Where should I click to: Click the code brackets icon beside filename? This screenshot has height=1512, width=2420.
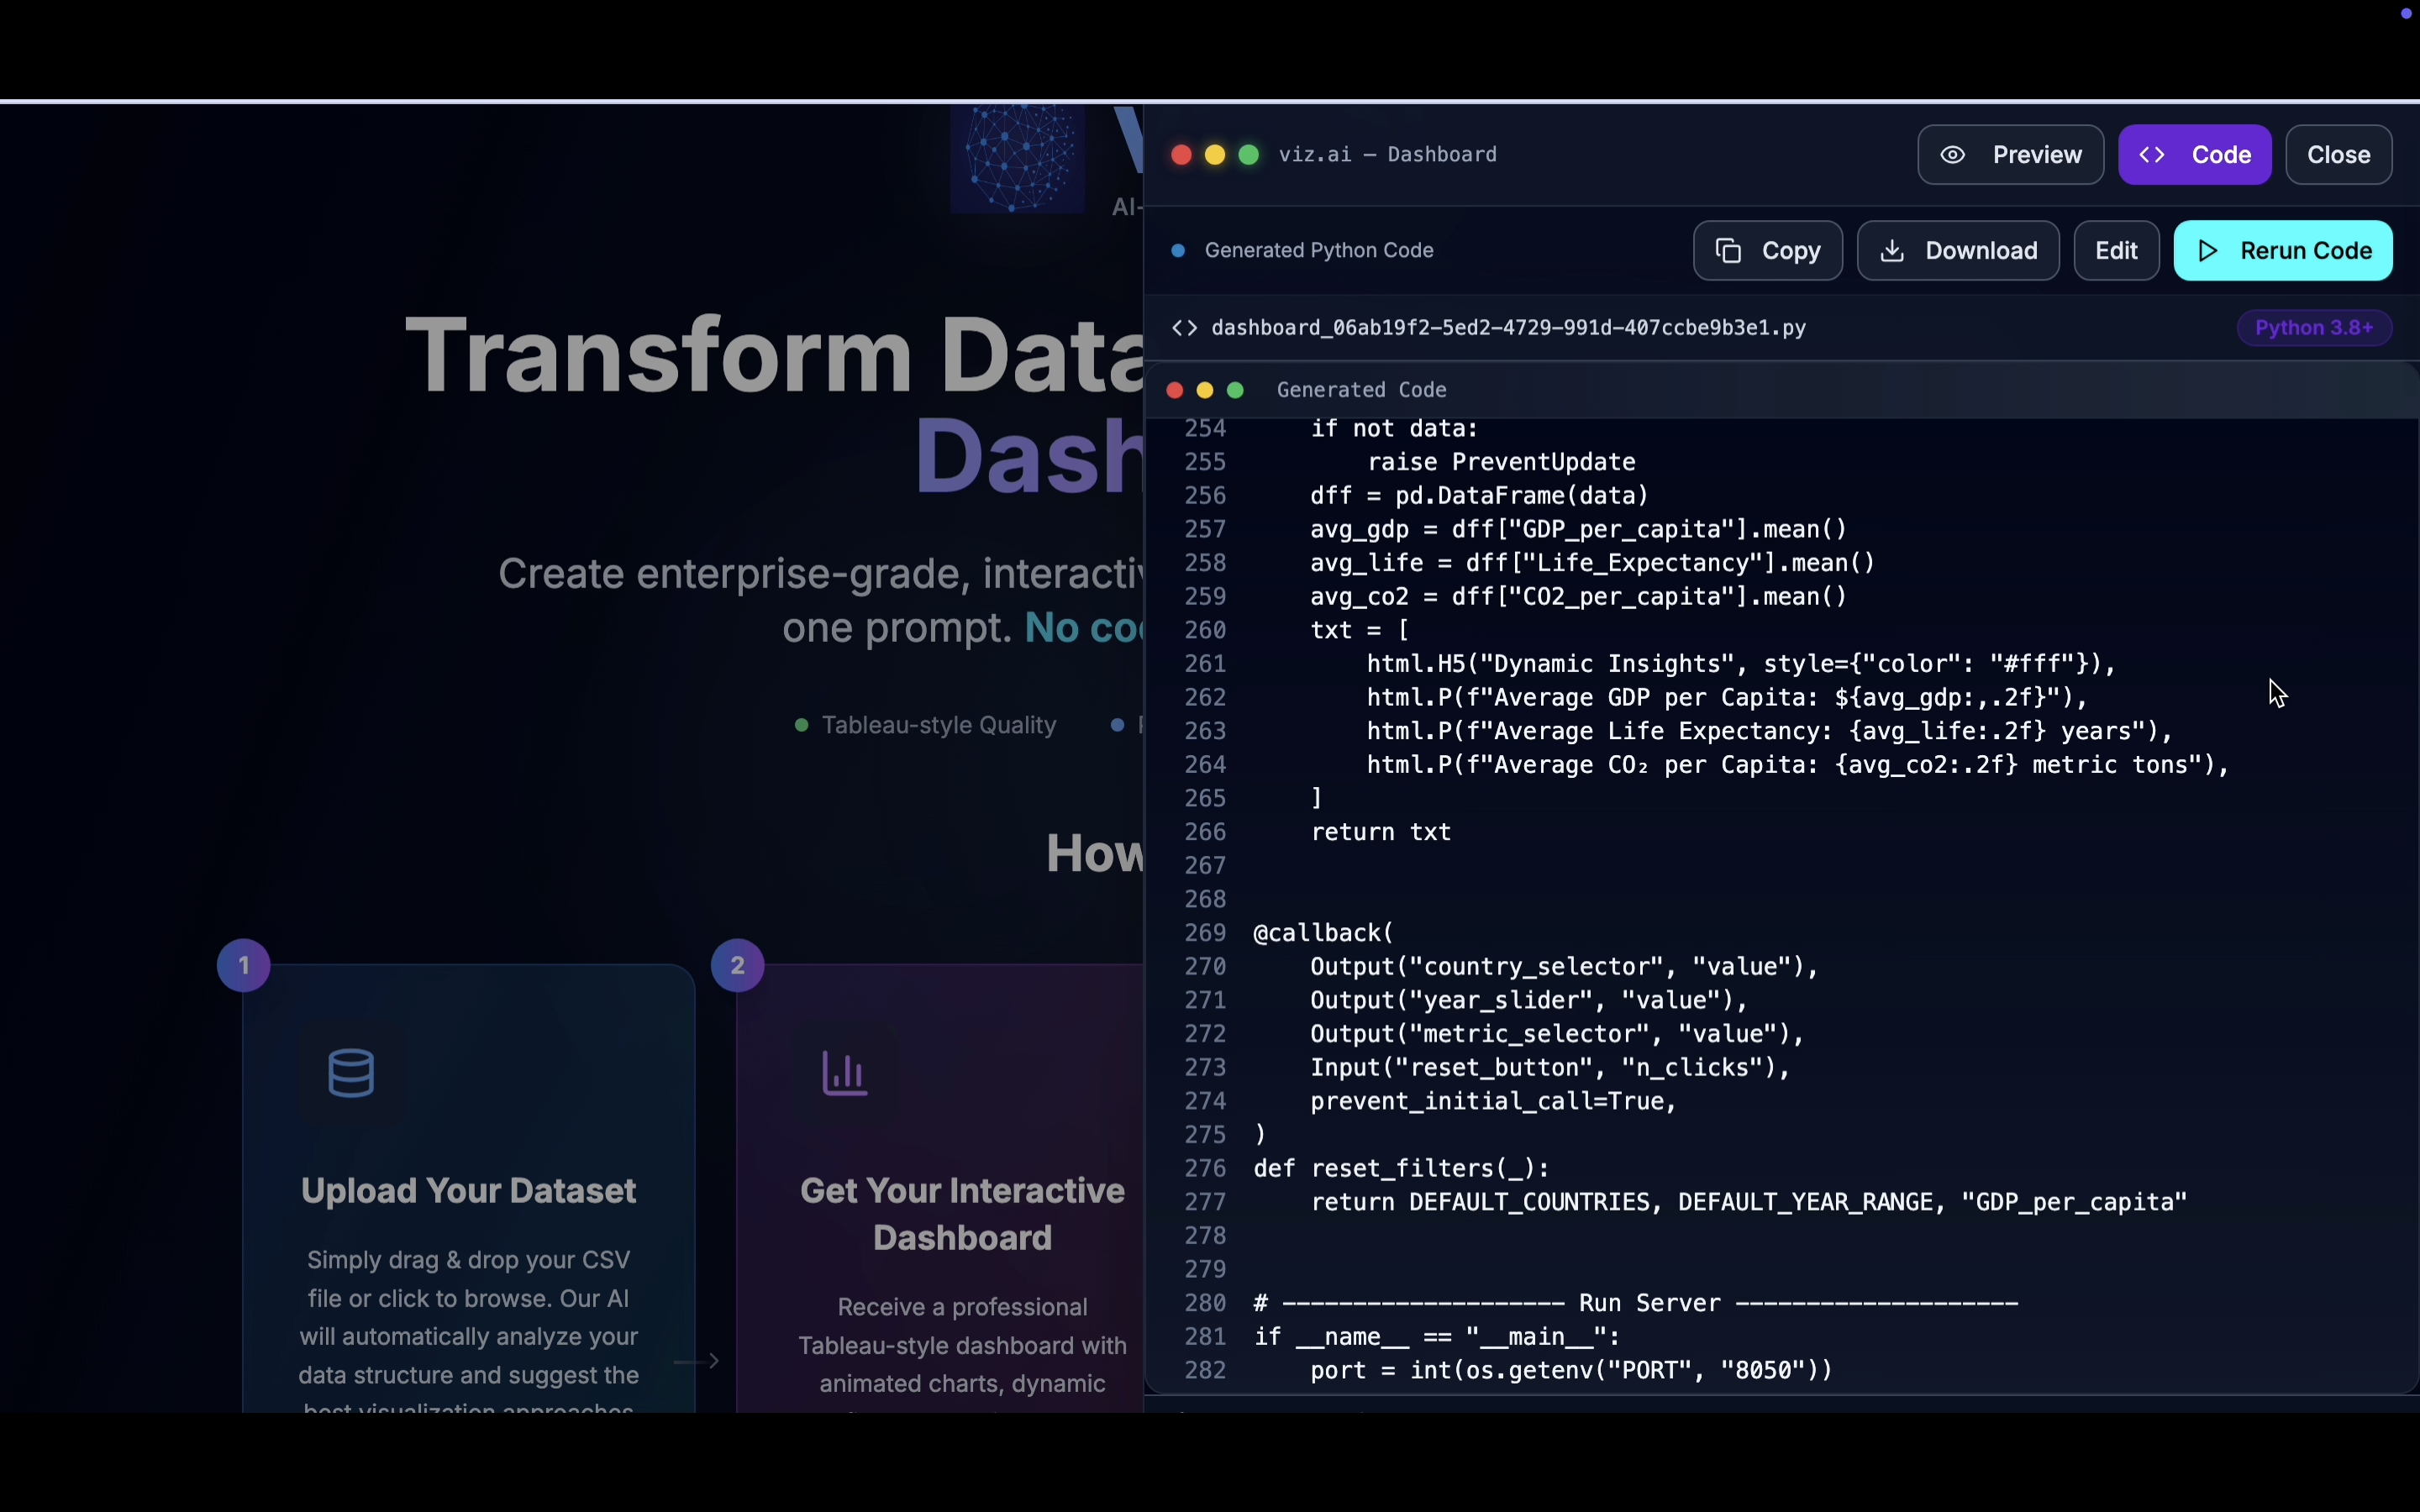[x=1185, y=328]
